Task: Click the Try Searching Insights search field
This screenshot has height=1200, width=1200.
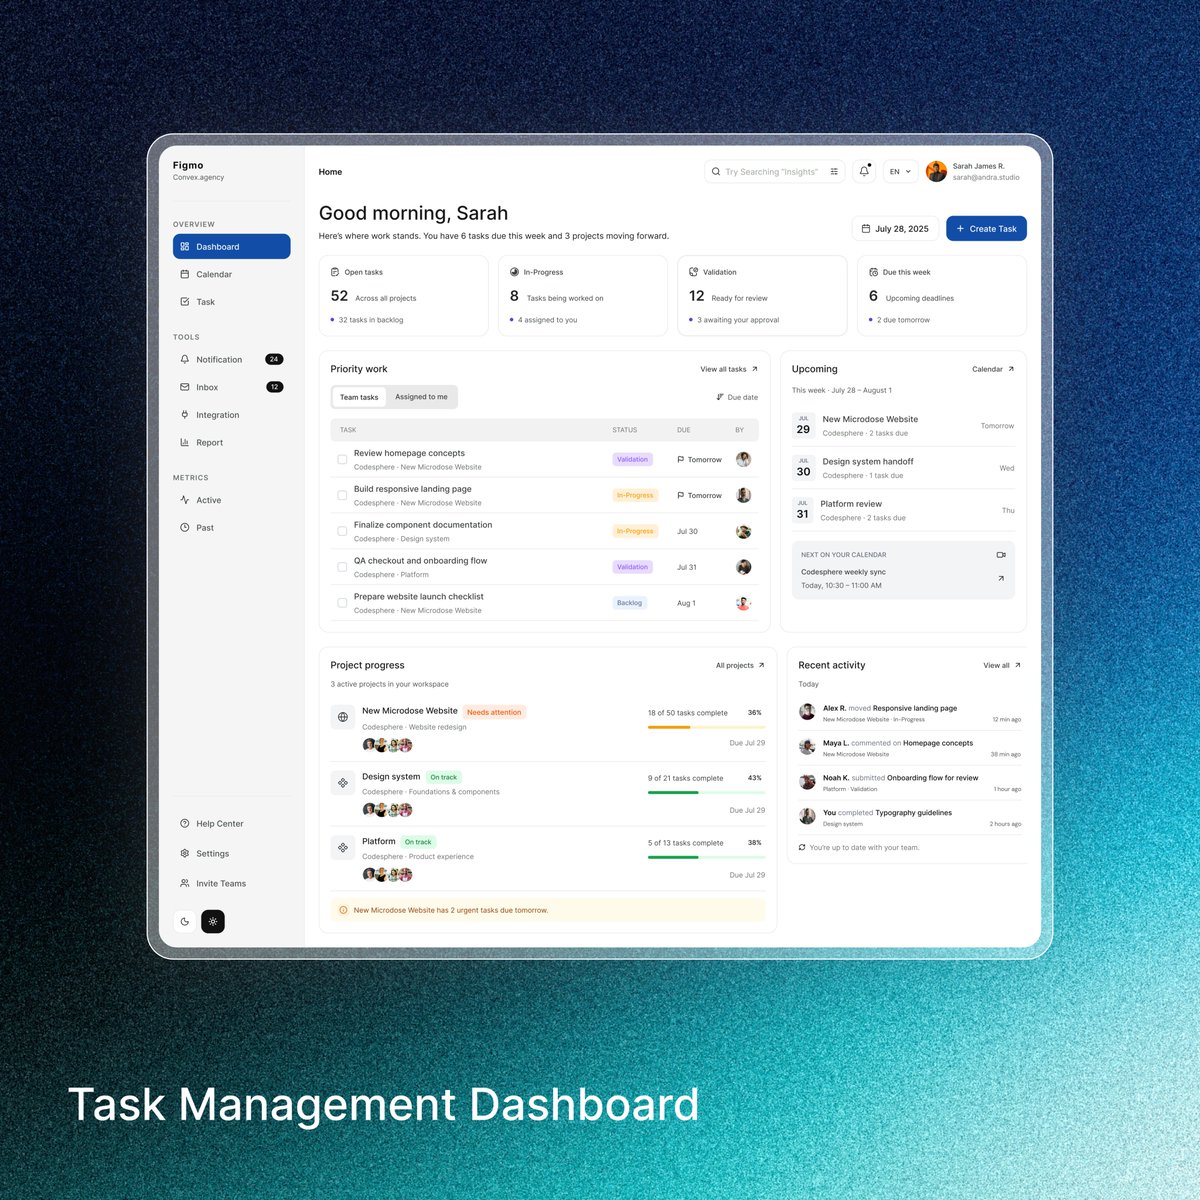Action: [774, 171]
